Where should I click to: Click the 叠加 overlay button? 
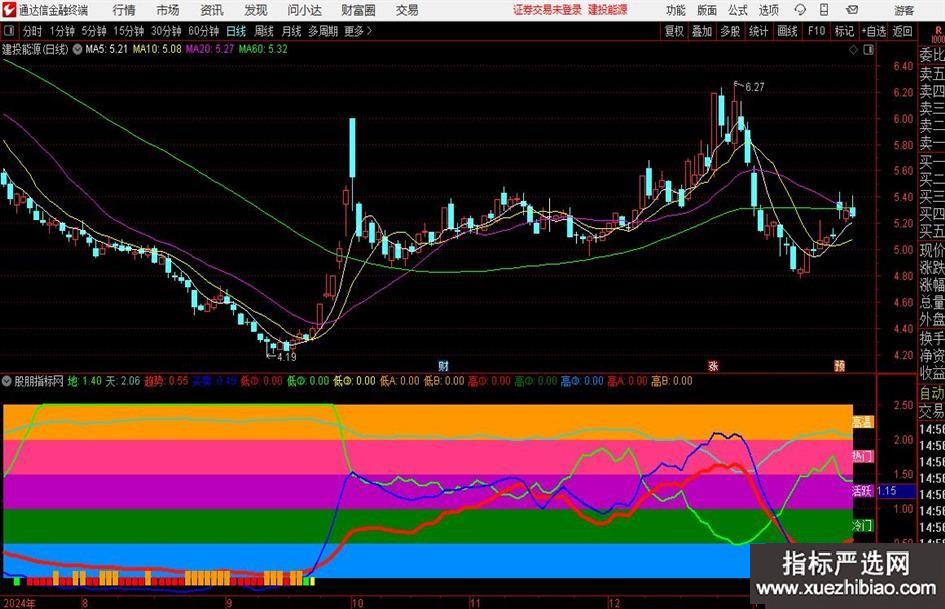pyautogui.click(x=702, y=31)
